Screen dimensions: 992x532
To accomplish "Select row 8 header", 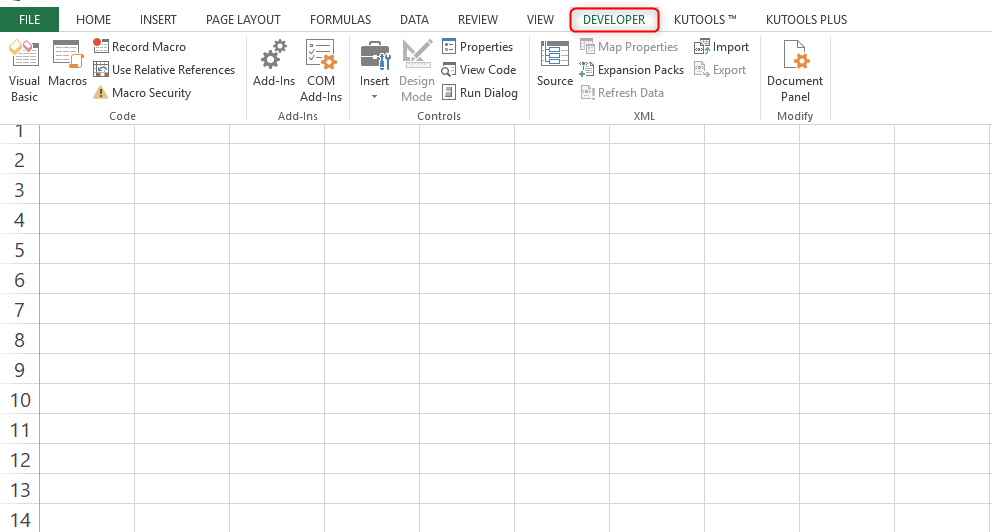I will [x=20, y=340].
